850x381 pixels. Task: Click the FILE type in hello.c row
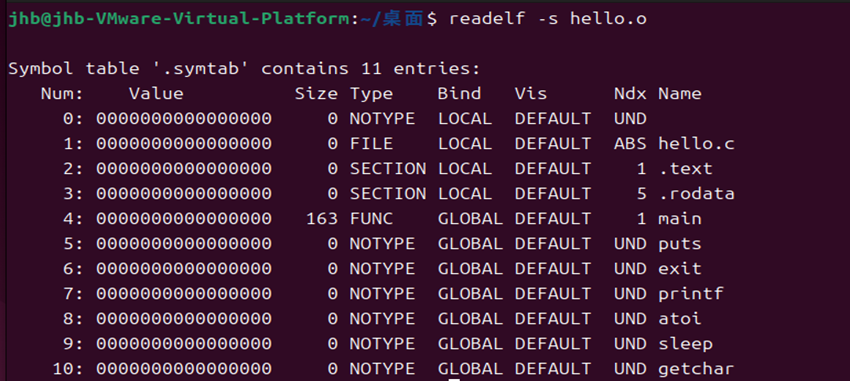click(371, 144)
